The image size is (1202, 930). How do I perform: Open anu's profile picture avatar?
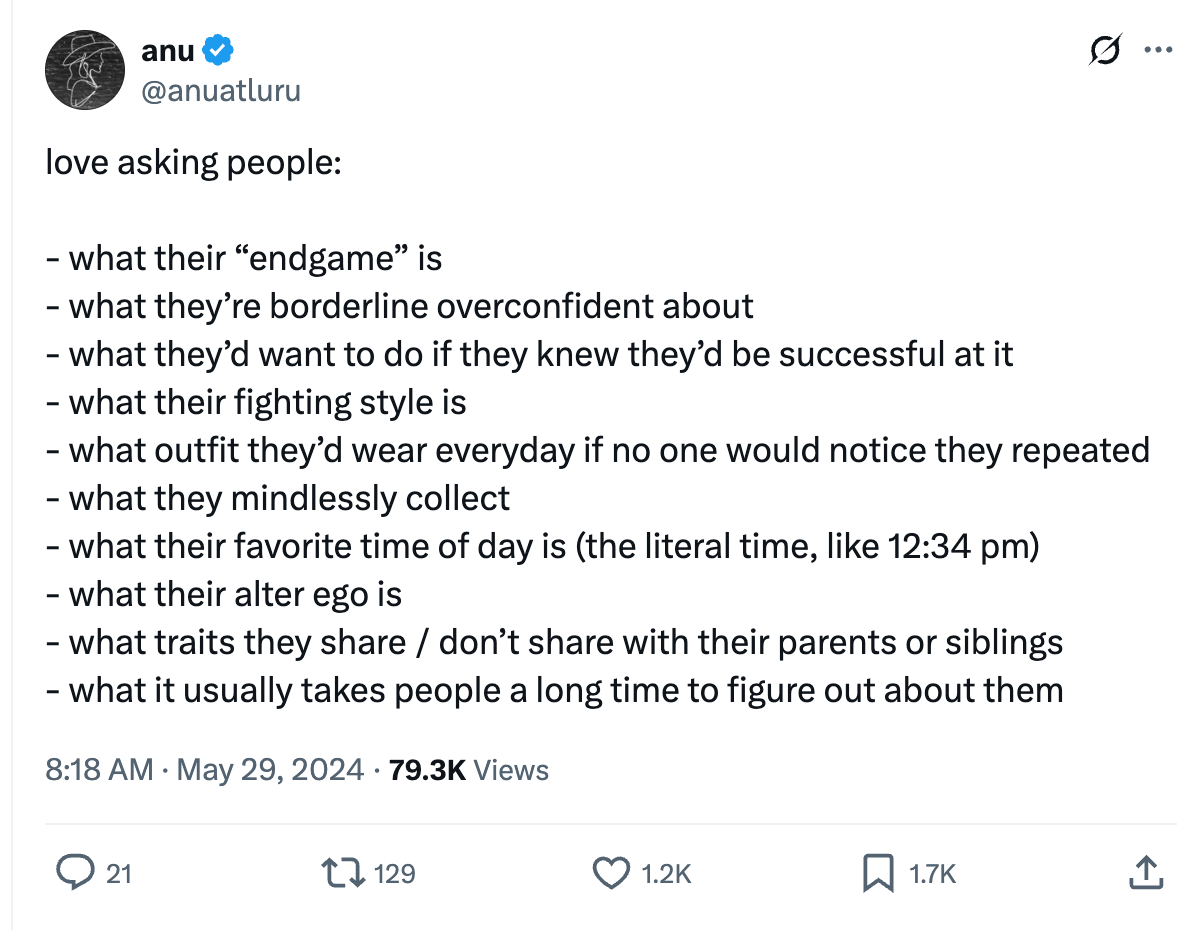84,70
